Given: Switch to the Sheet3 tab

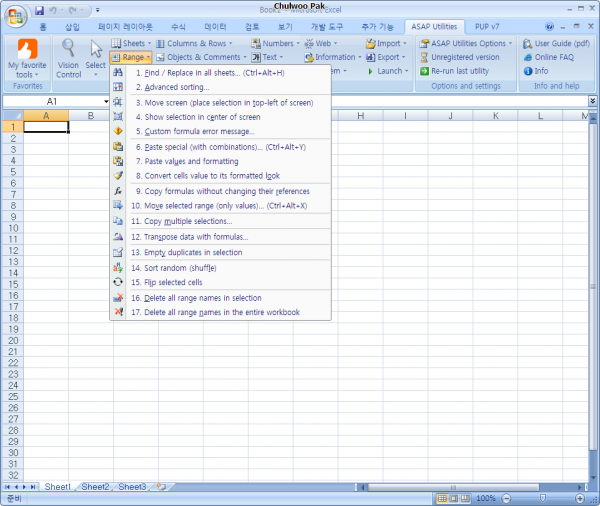Looking at the screenshot, I should click(x=132, y=487).
